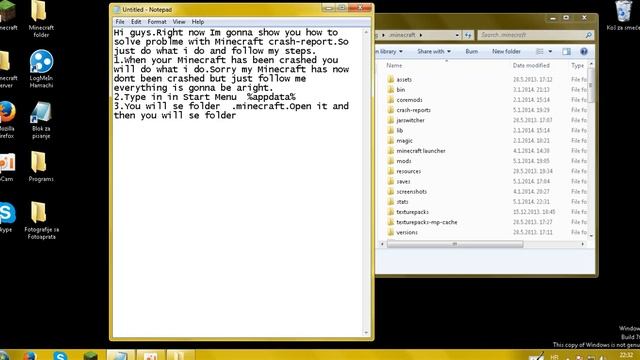This screenshot has width=640, height=360.
Task: Click Explorer scroll right arrow
Action: 582,244
